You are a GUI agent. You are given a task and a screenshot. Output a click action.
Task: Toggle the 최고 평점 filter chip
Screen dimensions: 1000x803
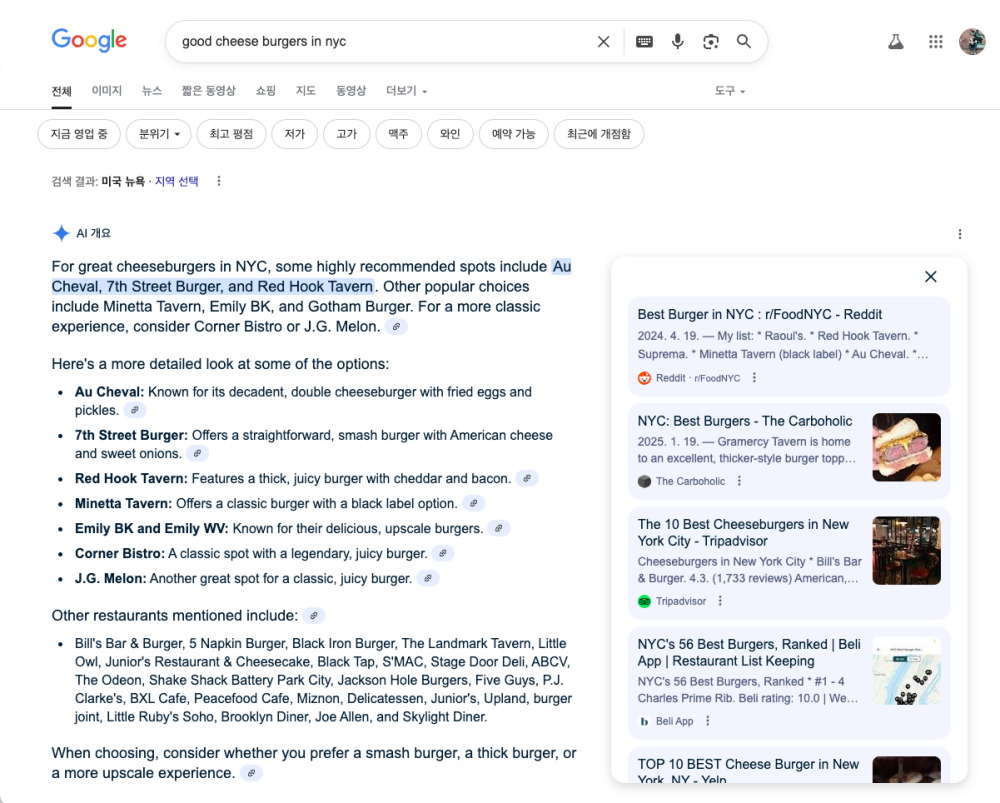[x=231, y=134]
